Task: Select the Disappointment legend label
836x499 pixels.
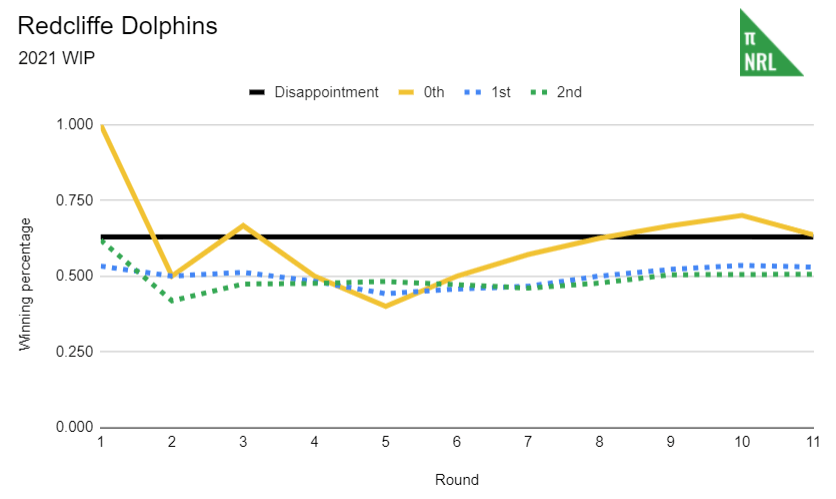Action: tap(326, 92)
